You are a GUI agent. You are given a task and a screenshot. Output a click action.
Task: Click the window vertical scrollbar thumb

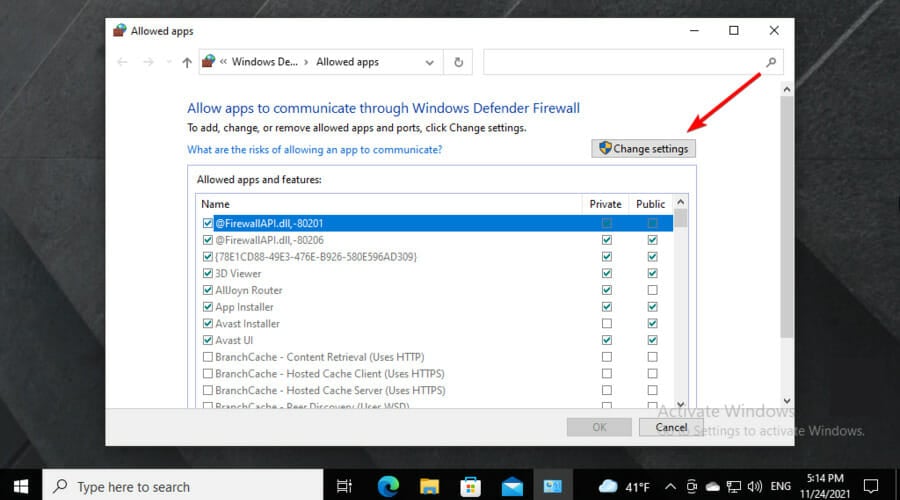787,217
